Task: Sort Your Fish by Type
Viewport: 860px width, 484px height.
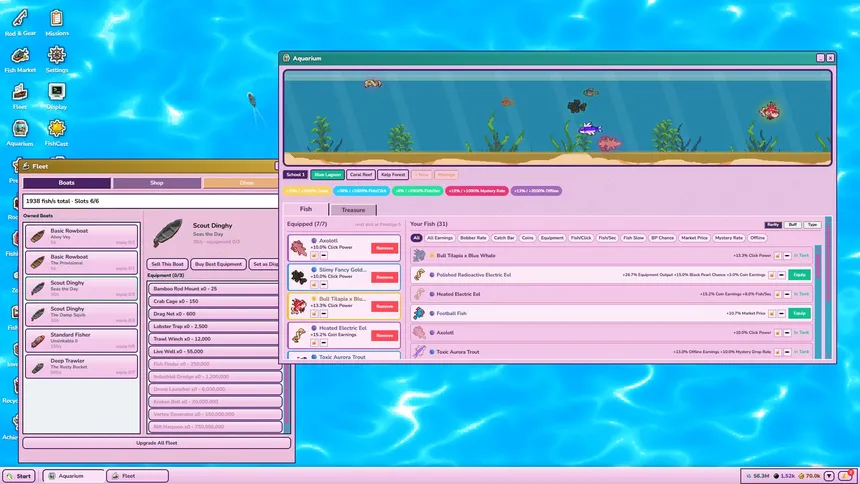Action: 812,224
